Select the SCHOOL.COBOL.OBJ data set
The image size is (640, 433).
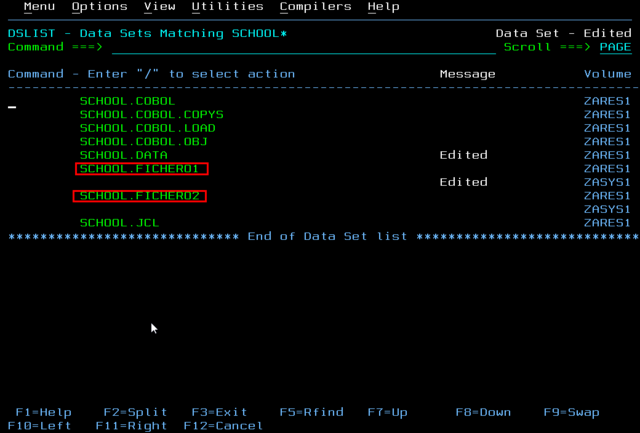(x=143, y=142)
